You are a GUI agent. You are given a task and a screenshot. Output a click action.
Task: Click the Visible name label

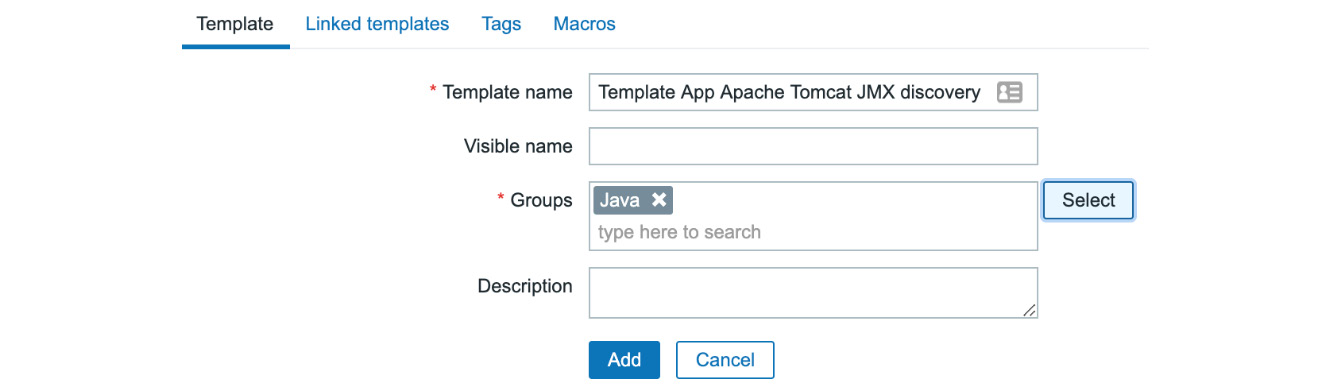(x=518, y=146)
